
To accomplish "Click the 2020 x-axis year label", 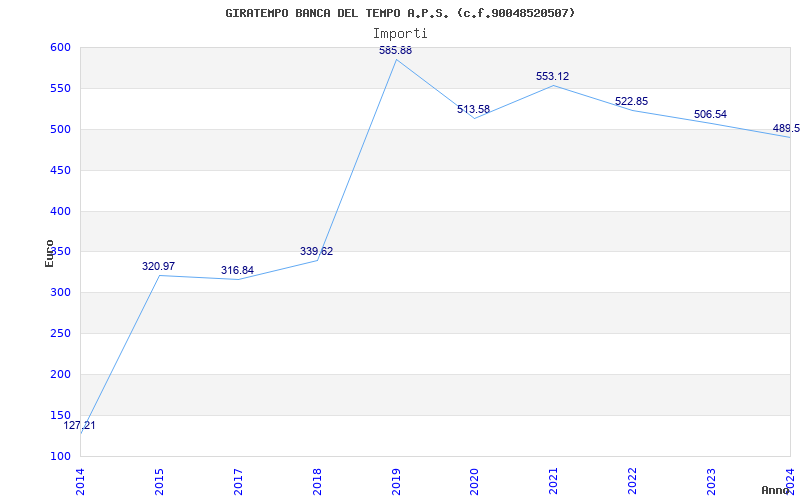I will pyautogui.click(x=475, y=481).
